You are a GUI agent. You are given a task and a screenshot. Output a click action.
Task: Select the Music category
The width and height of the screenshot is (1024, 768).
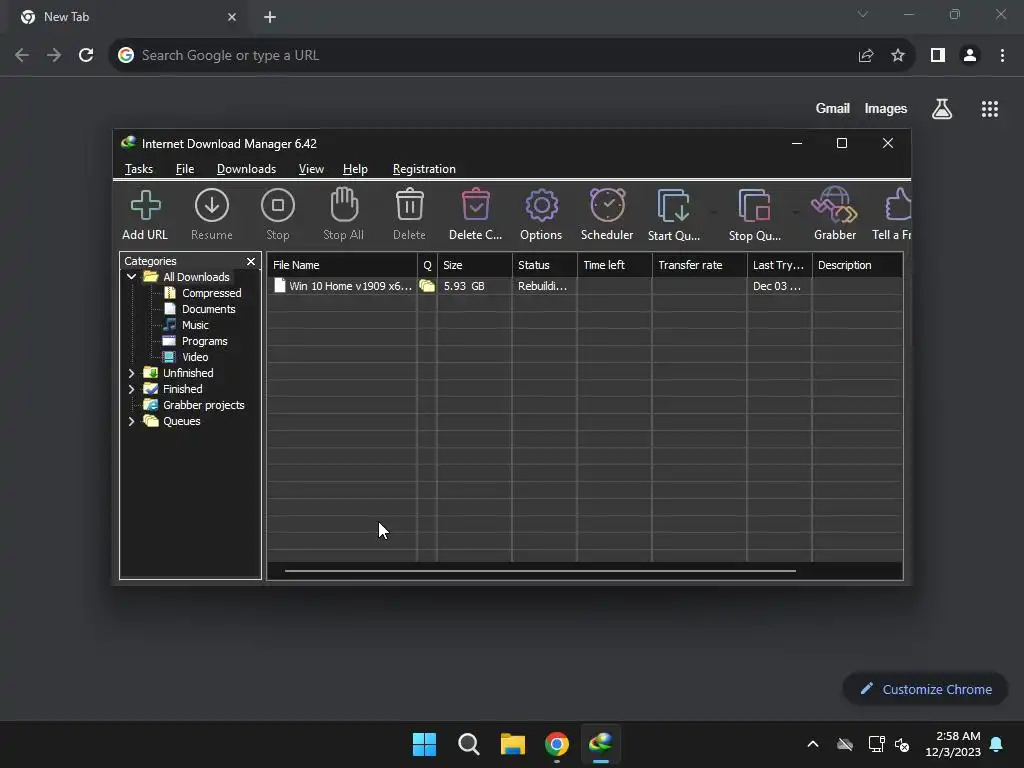tap(195, 325)
